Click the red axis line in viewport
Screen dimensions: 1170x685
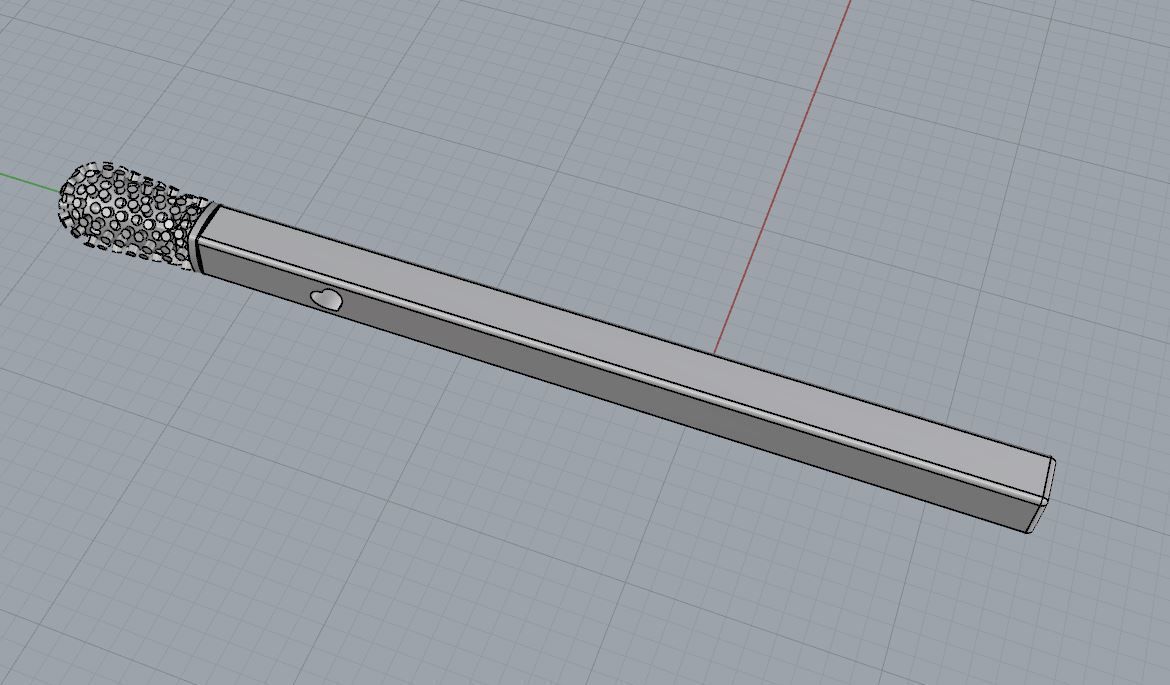(782, 178)
